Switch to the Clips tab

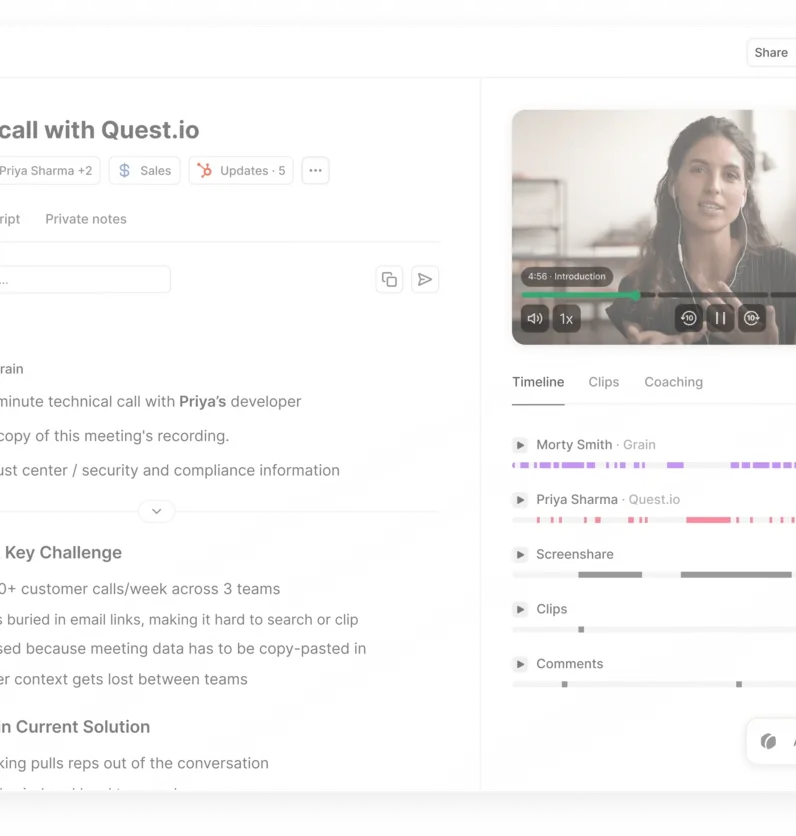pyautogui.click(x=604, y=382)
